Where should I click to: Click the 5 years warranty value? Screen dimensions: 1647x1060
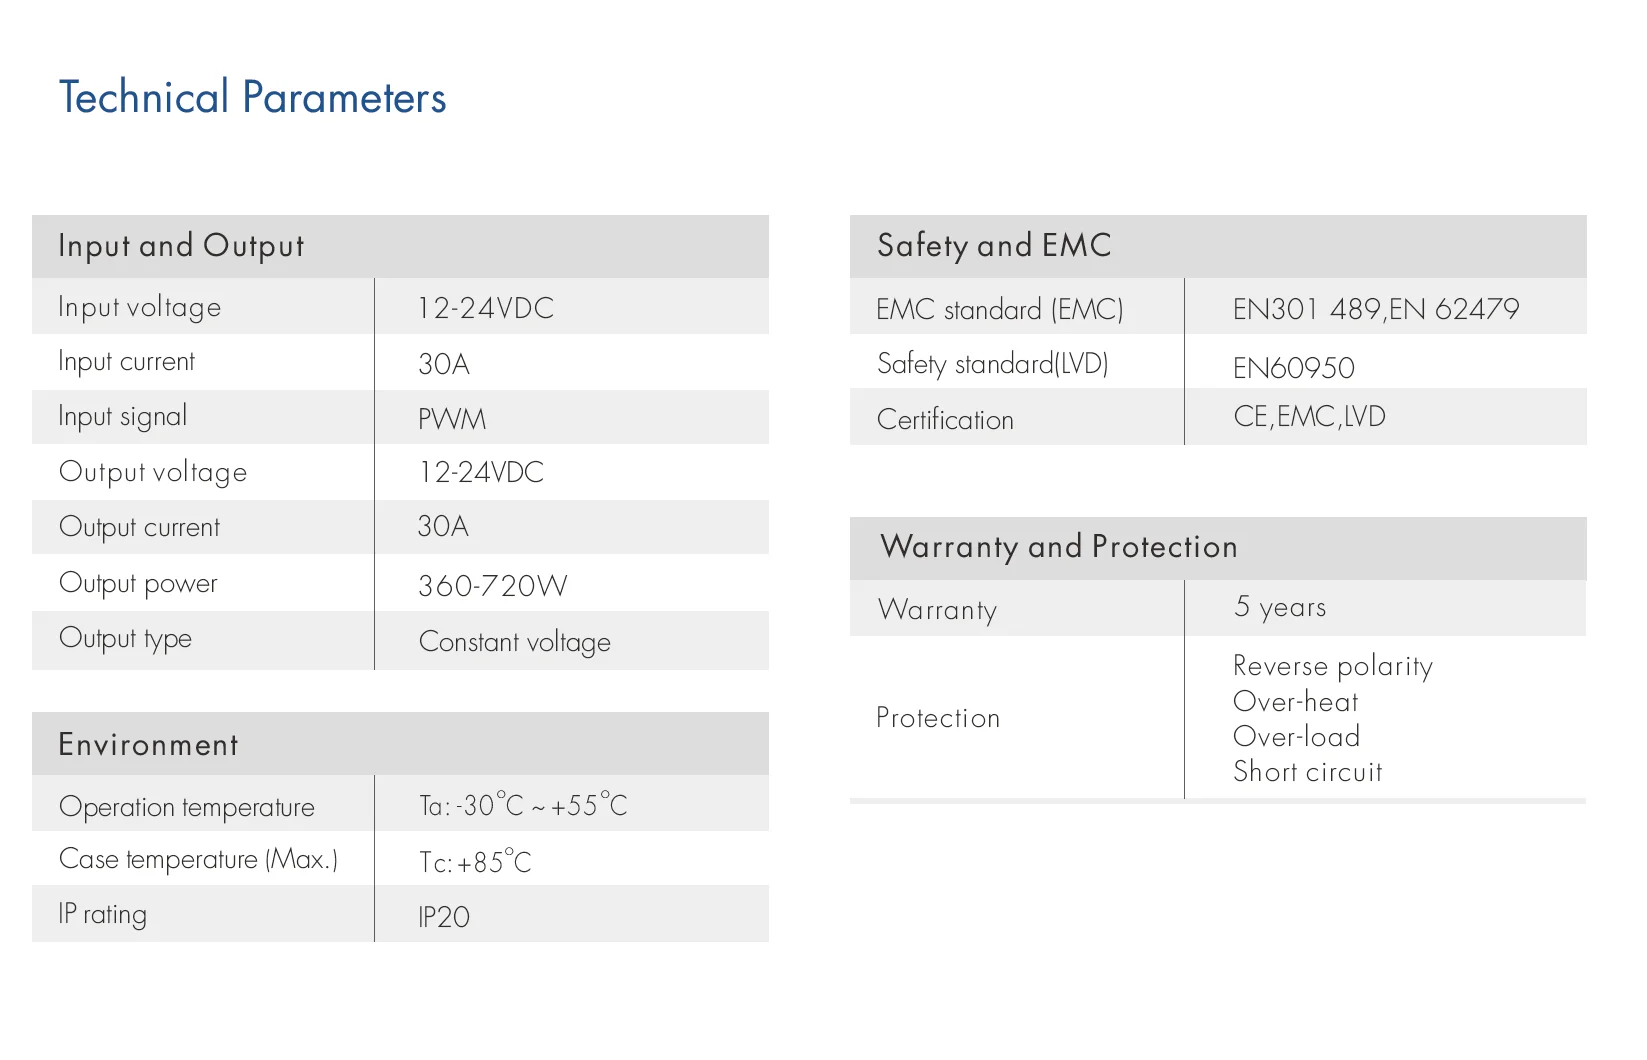click(x=1280, y=607)
